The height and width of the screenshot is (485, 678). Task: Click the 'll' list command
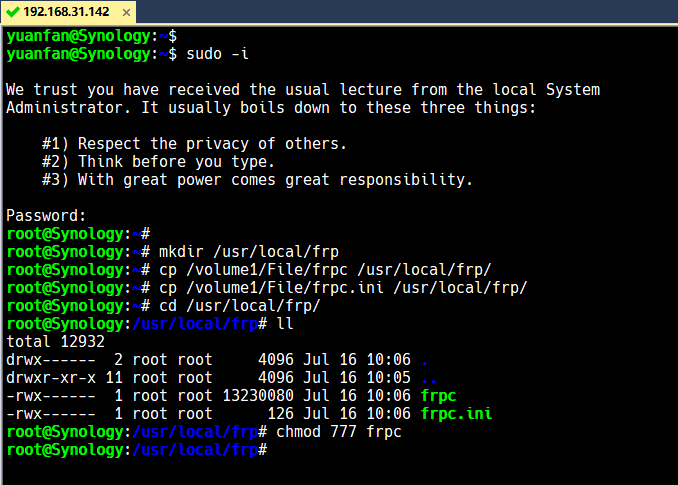(x=285, y=323)
